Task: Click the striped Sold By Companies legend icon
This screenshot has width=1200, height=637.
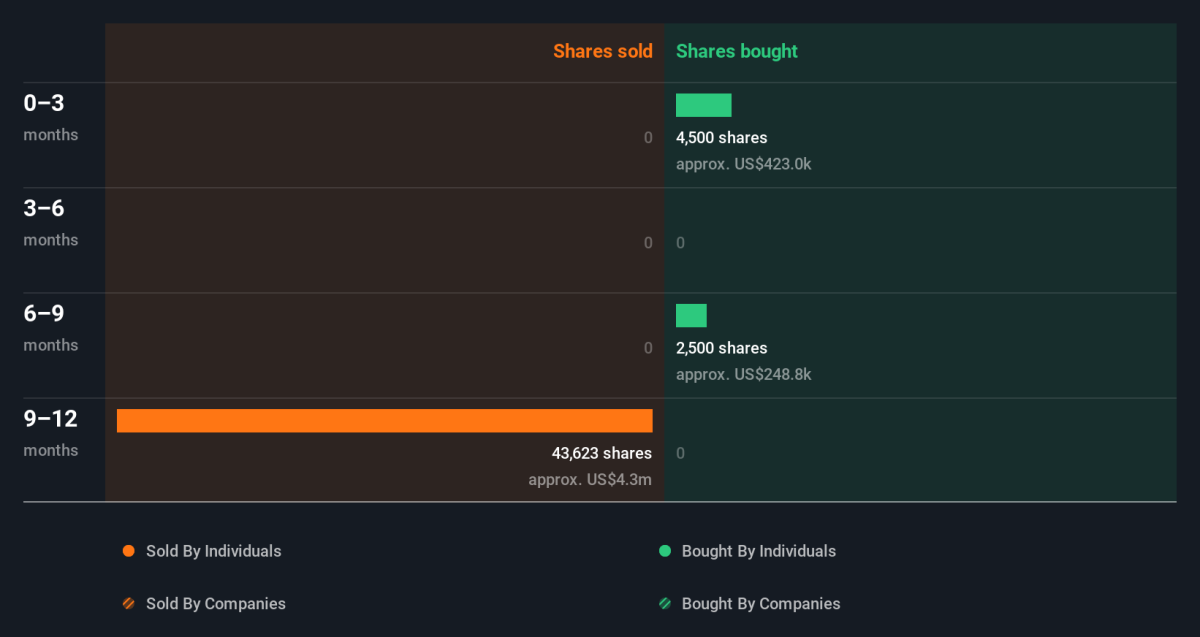Action: pos(128,604)
